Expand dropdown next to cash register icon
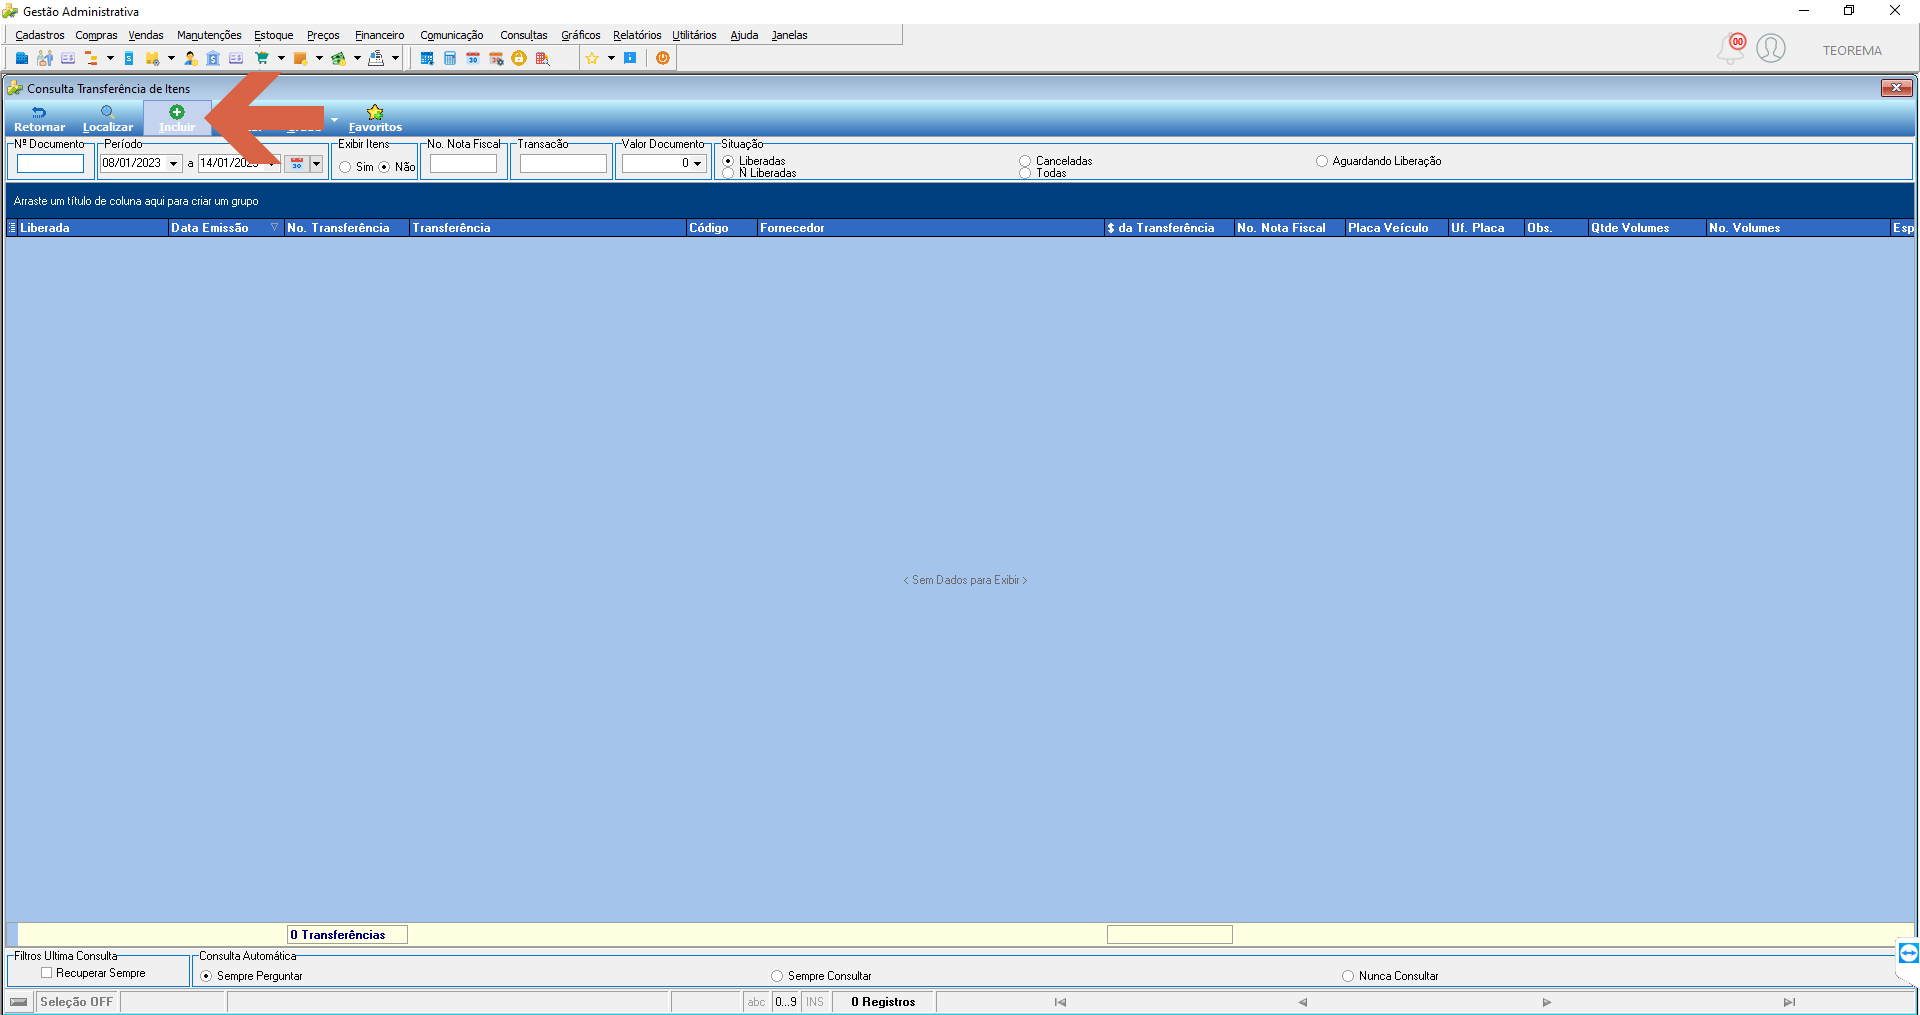 [x=395, y=58]
